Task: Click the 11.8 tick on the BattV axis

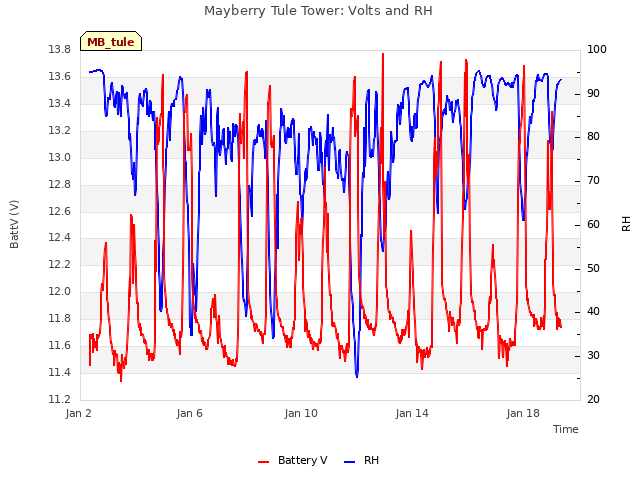Action: pos(60,318)
